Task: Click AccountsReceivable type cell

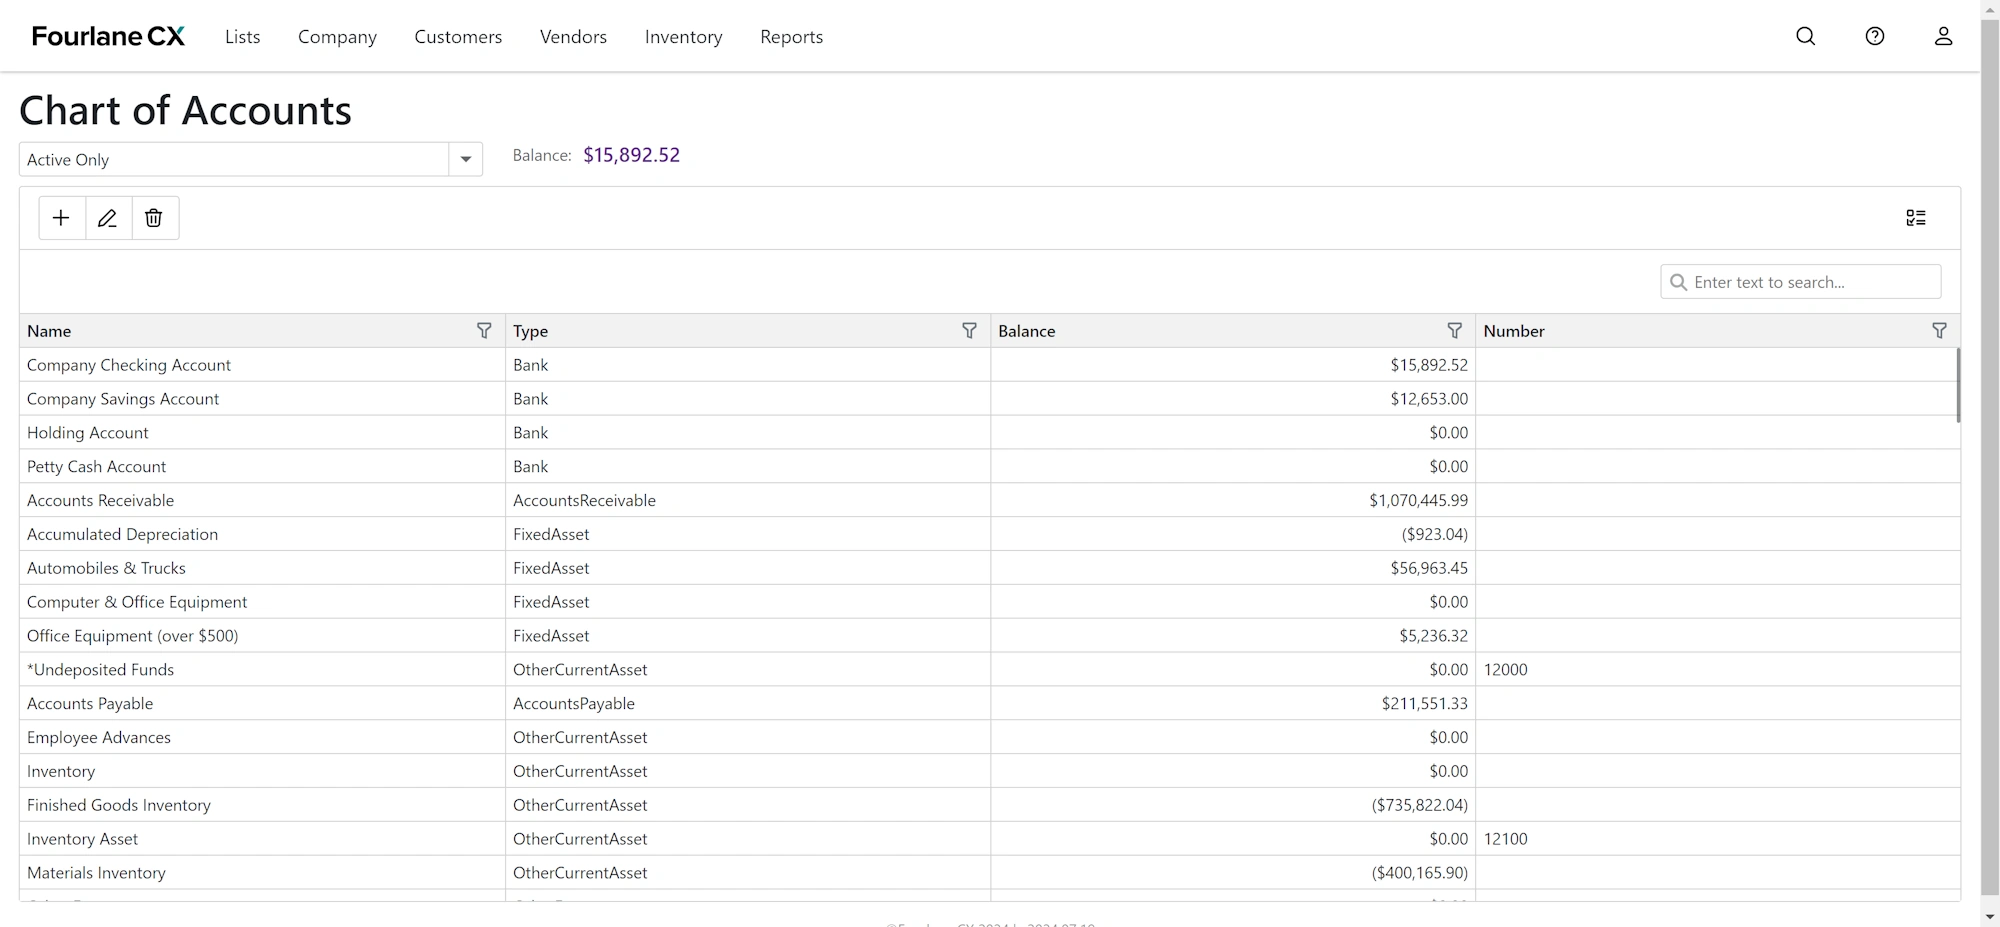Action: 747,500
